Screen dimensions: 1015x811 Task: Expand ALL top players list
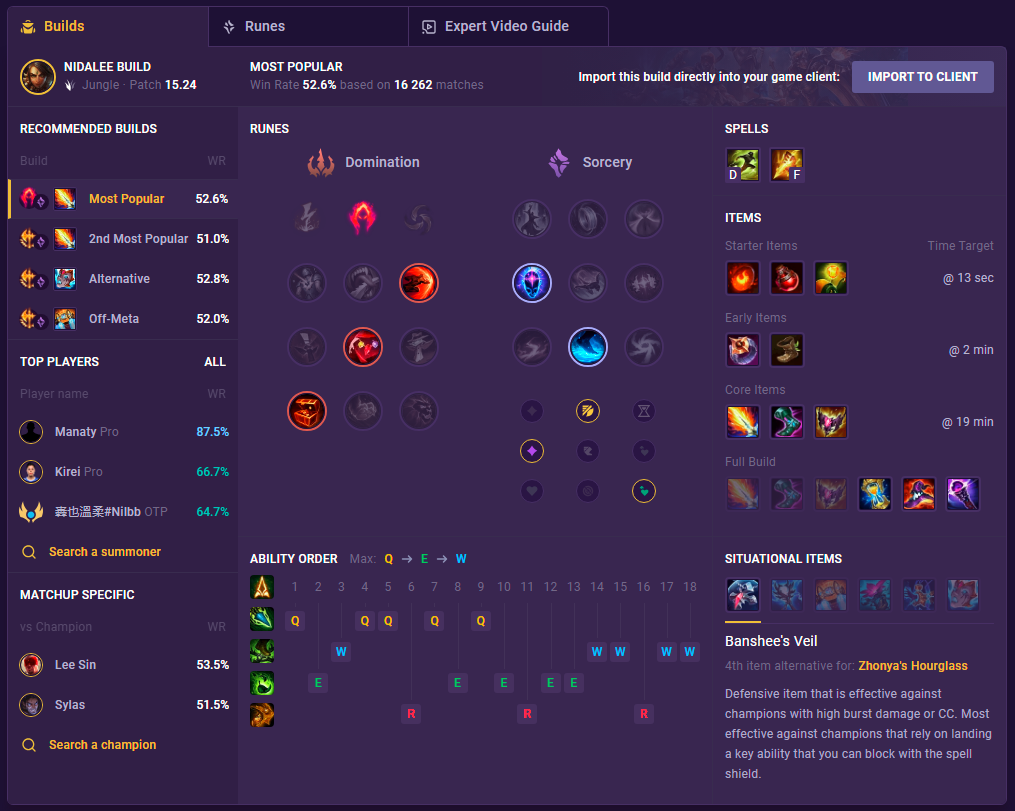[215, 362]
